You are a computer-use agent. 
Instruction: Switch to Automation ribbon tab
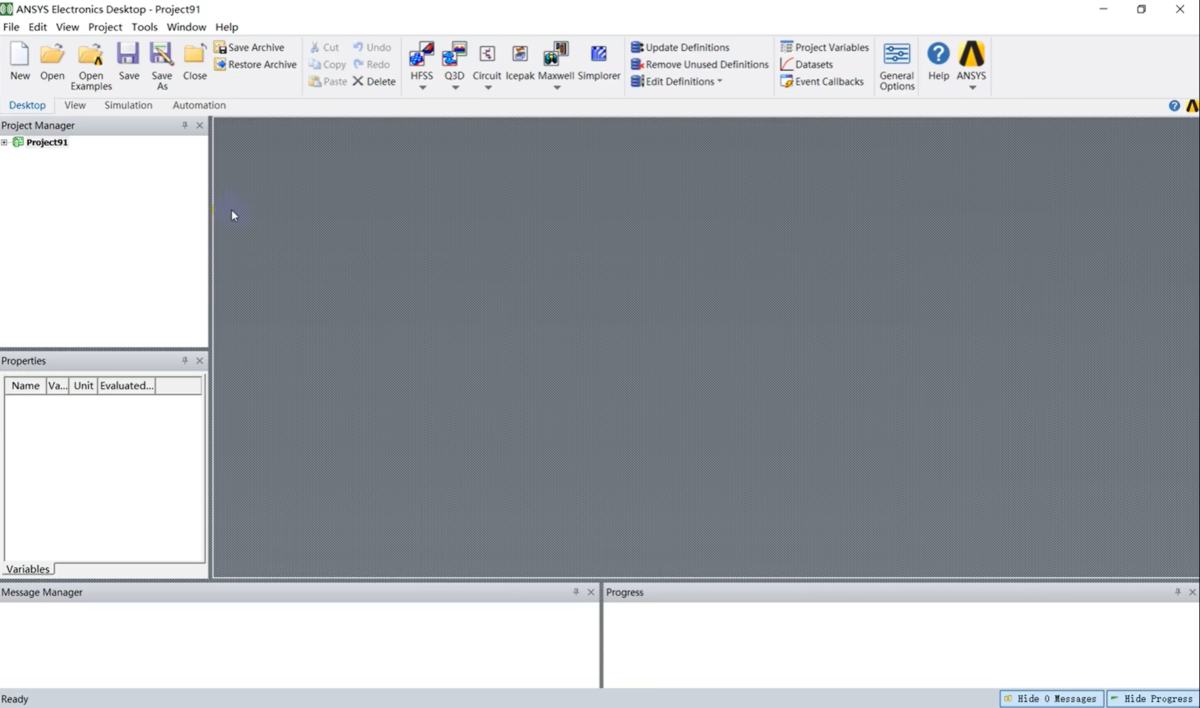click(x=199, y=105)
